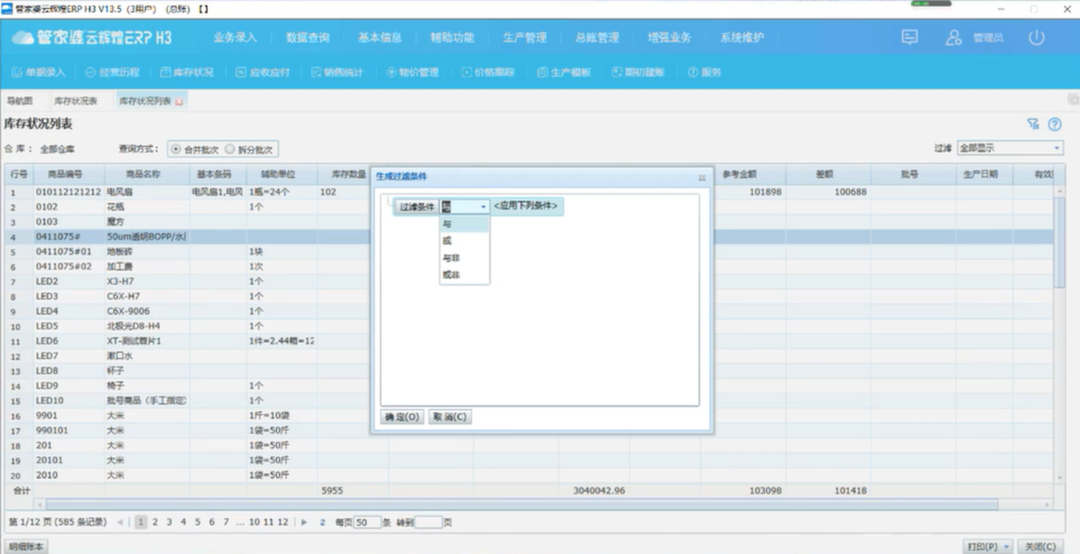Go to page 3 in pagination

click(x=169, y=522)
